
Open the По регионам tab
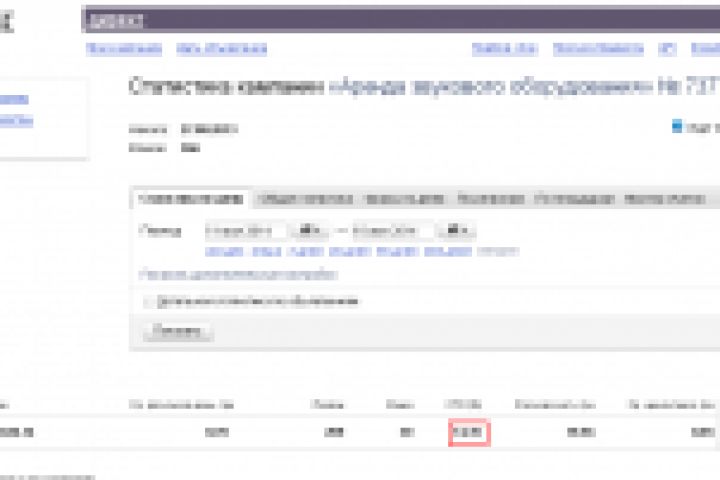point(490,199)
